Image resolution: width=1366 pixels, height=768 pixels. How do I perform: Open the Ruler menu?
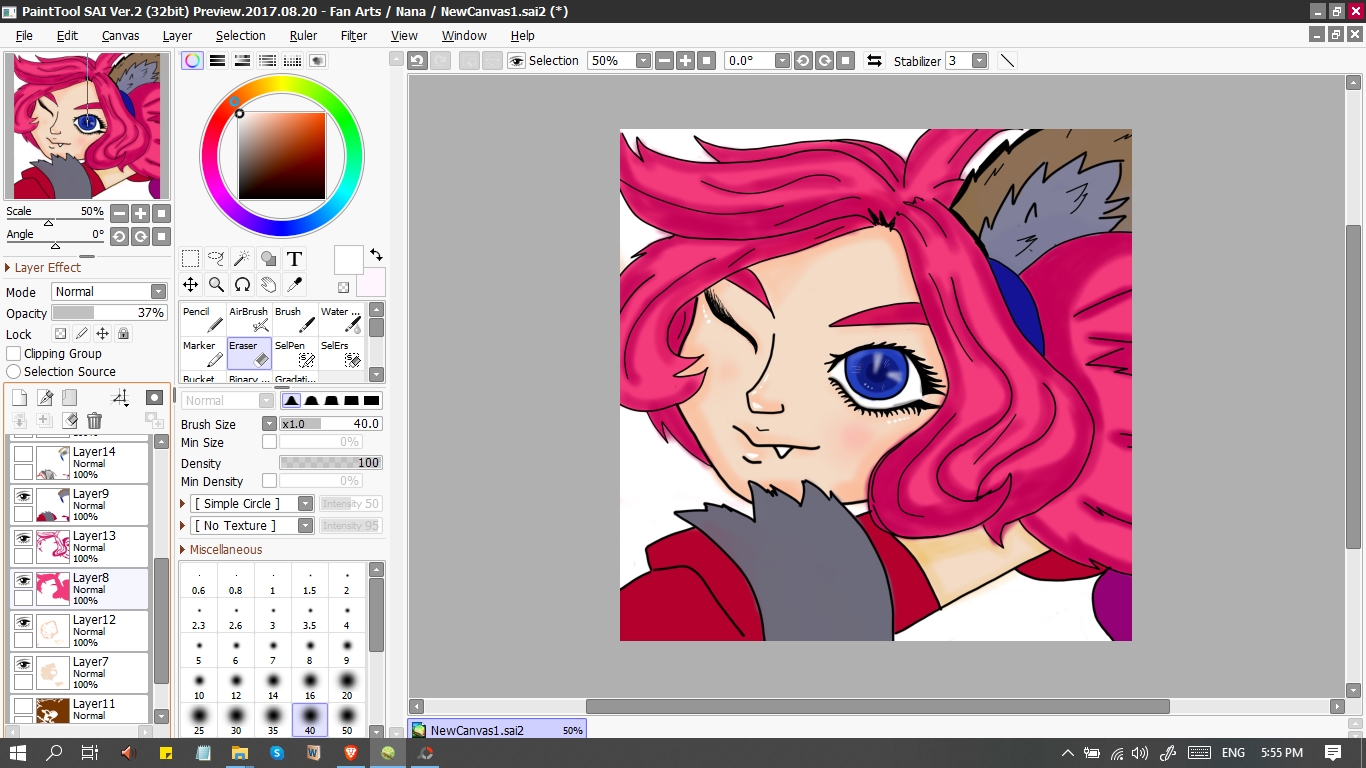pos(303,35)
